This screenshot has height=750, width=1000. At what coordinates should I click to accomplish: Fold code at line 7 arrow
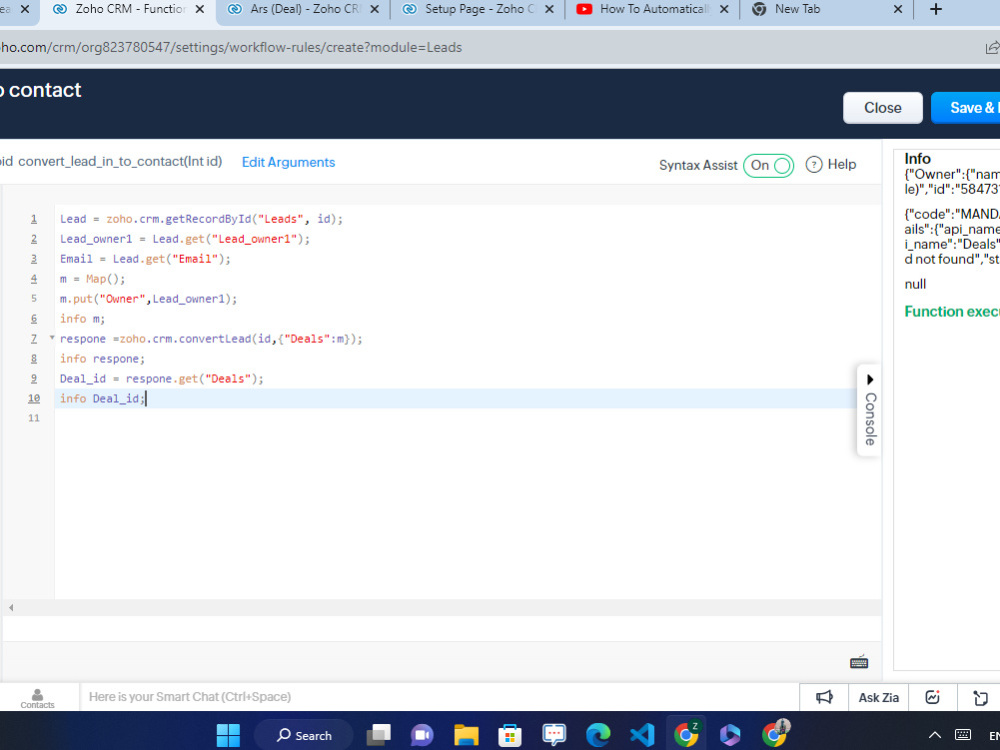click(52, 338)
